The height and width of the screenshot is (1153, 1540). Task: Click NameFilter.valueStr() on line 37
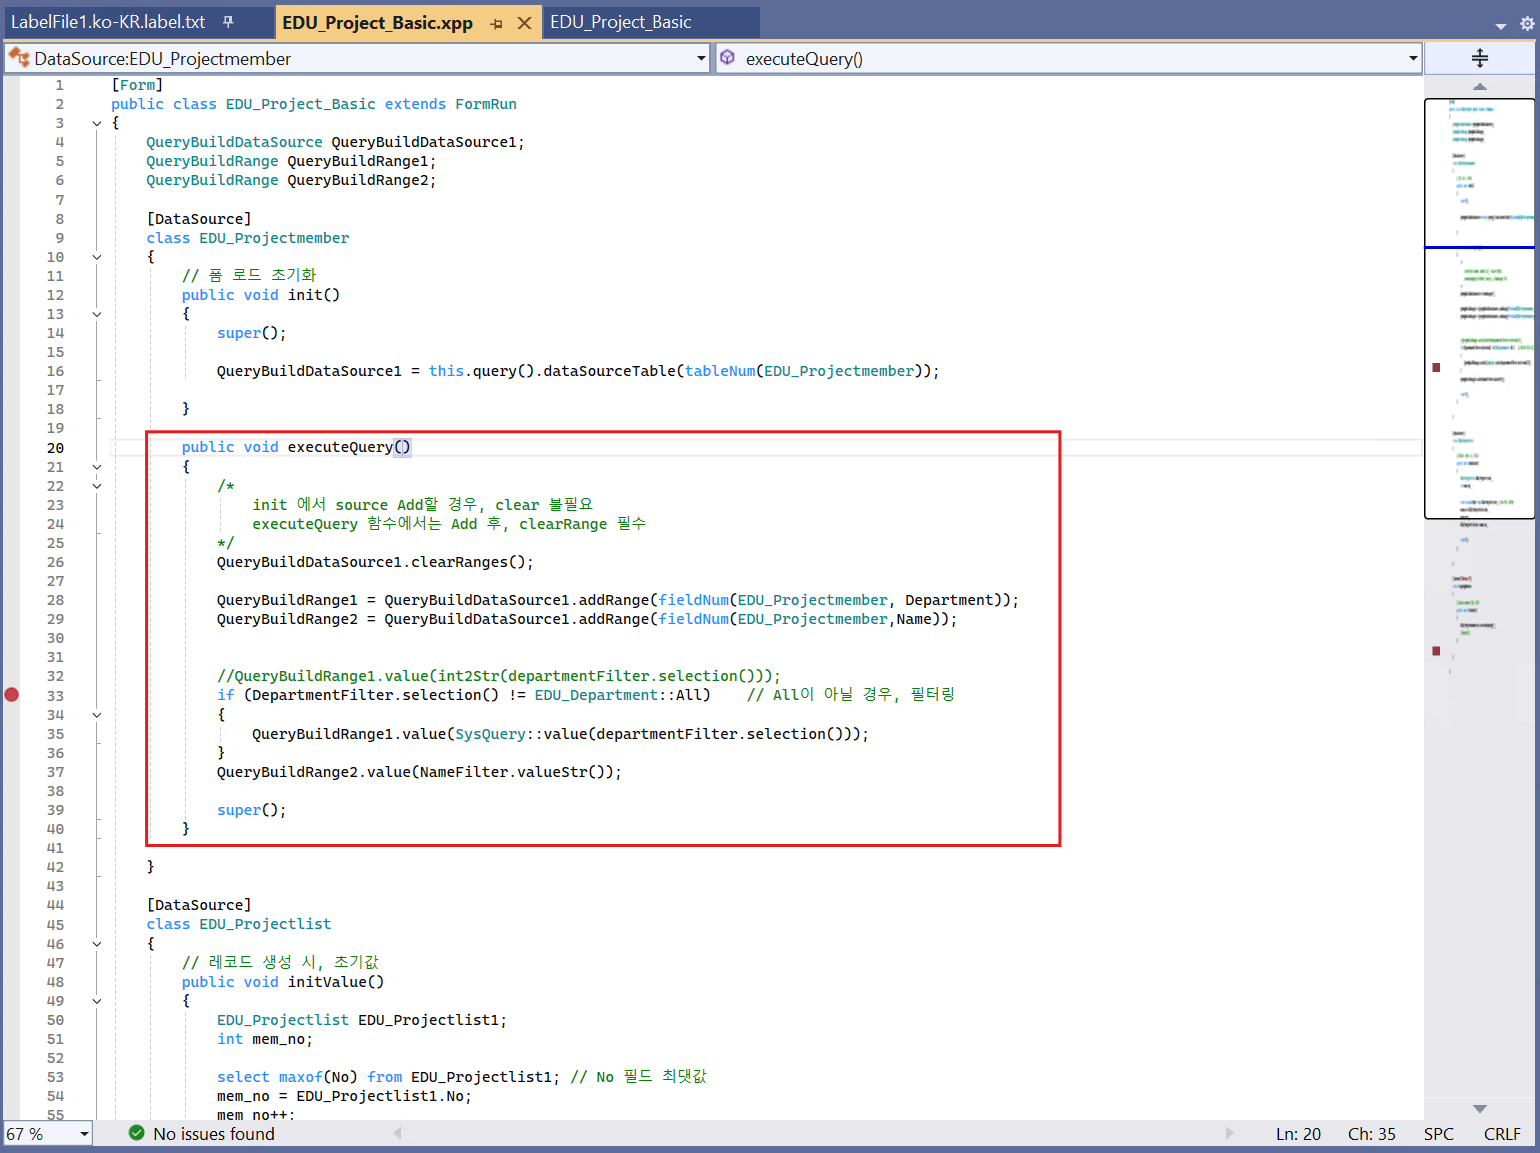click(516, 772)
